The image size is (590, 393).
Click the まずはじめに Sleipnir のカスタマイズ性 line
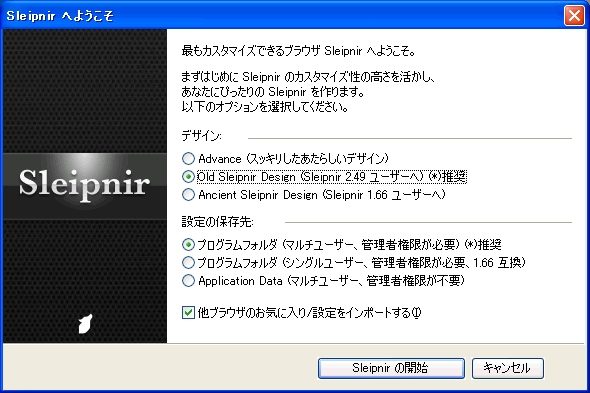309,77
